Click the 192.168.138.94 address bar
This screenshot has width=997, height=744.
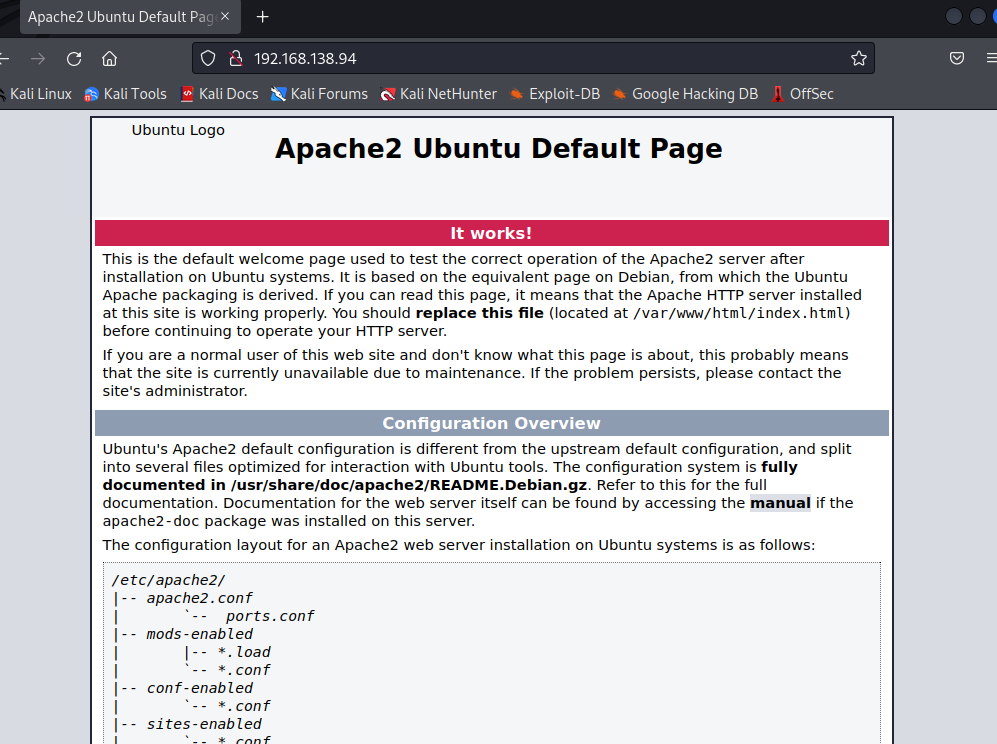click(x=533, y=59)
